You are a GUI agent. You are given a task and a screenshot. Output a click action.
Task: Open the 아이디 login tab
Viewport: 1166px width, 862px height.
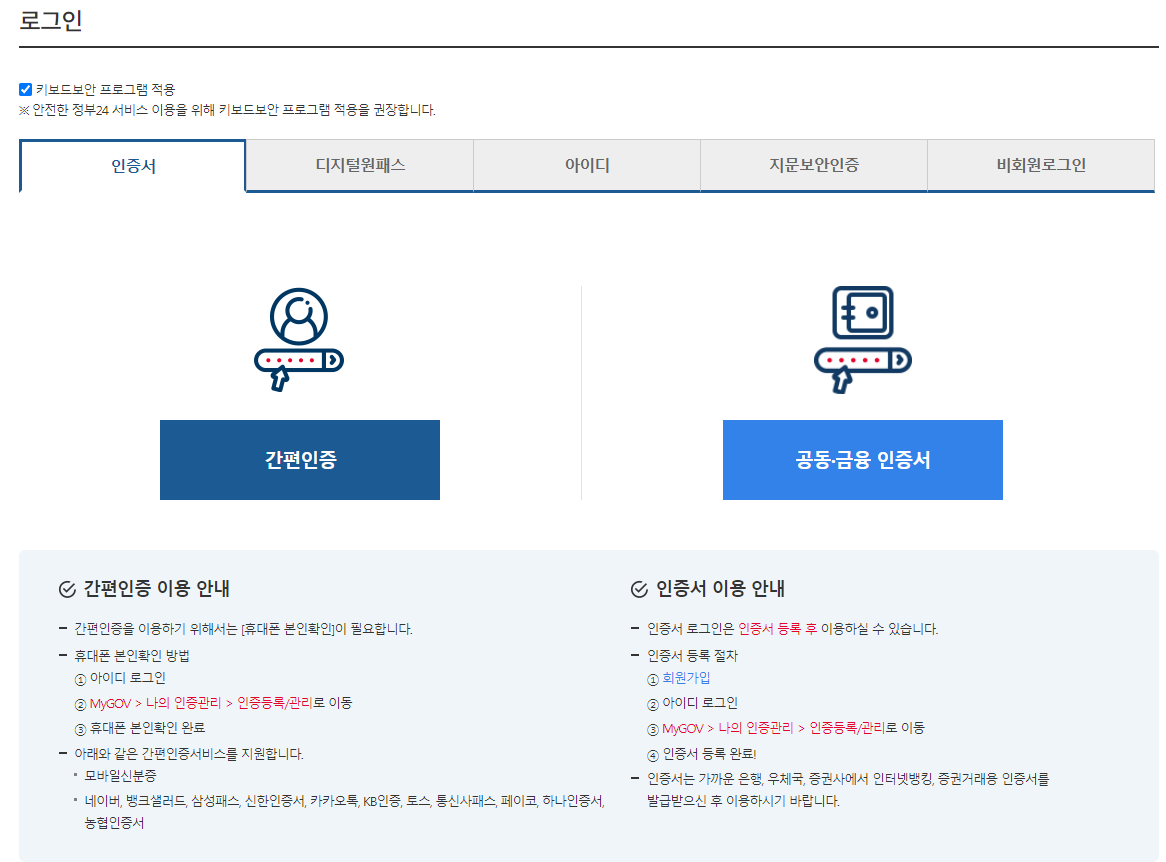pos(586,165)
